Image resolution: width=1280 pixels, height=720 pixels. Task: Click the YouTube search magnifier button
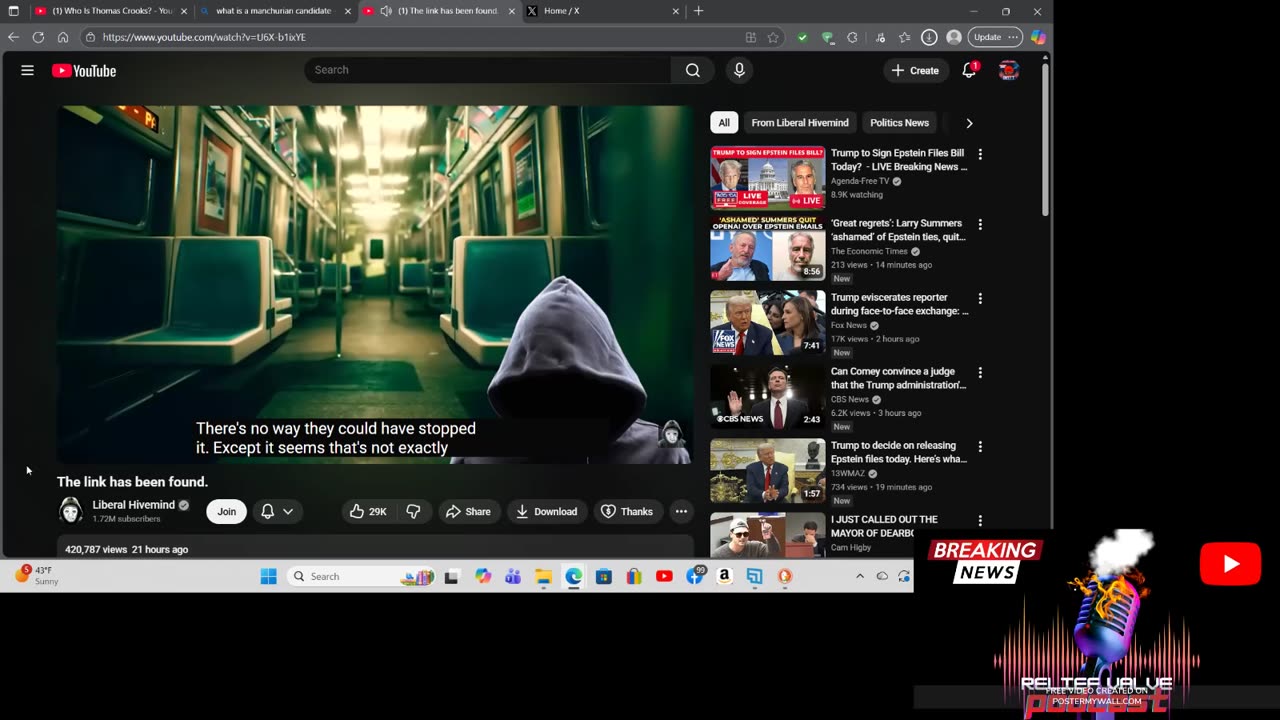pyautogui.click(x=692, y=70)
